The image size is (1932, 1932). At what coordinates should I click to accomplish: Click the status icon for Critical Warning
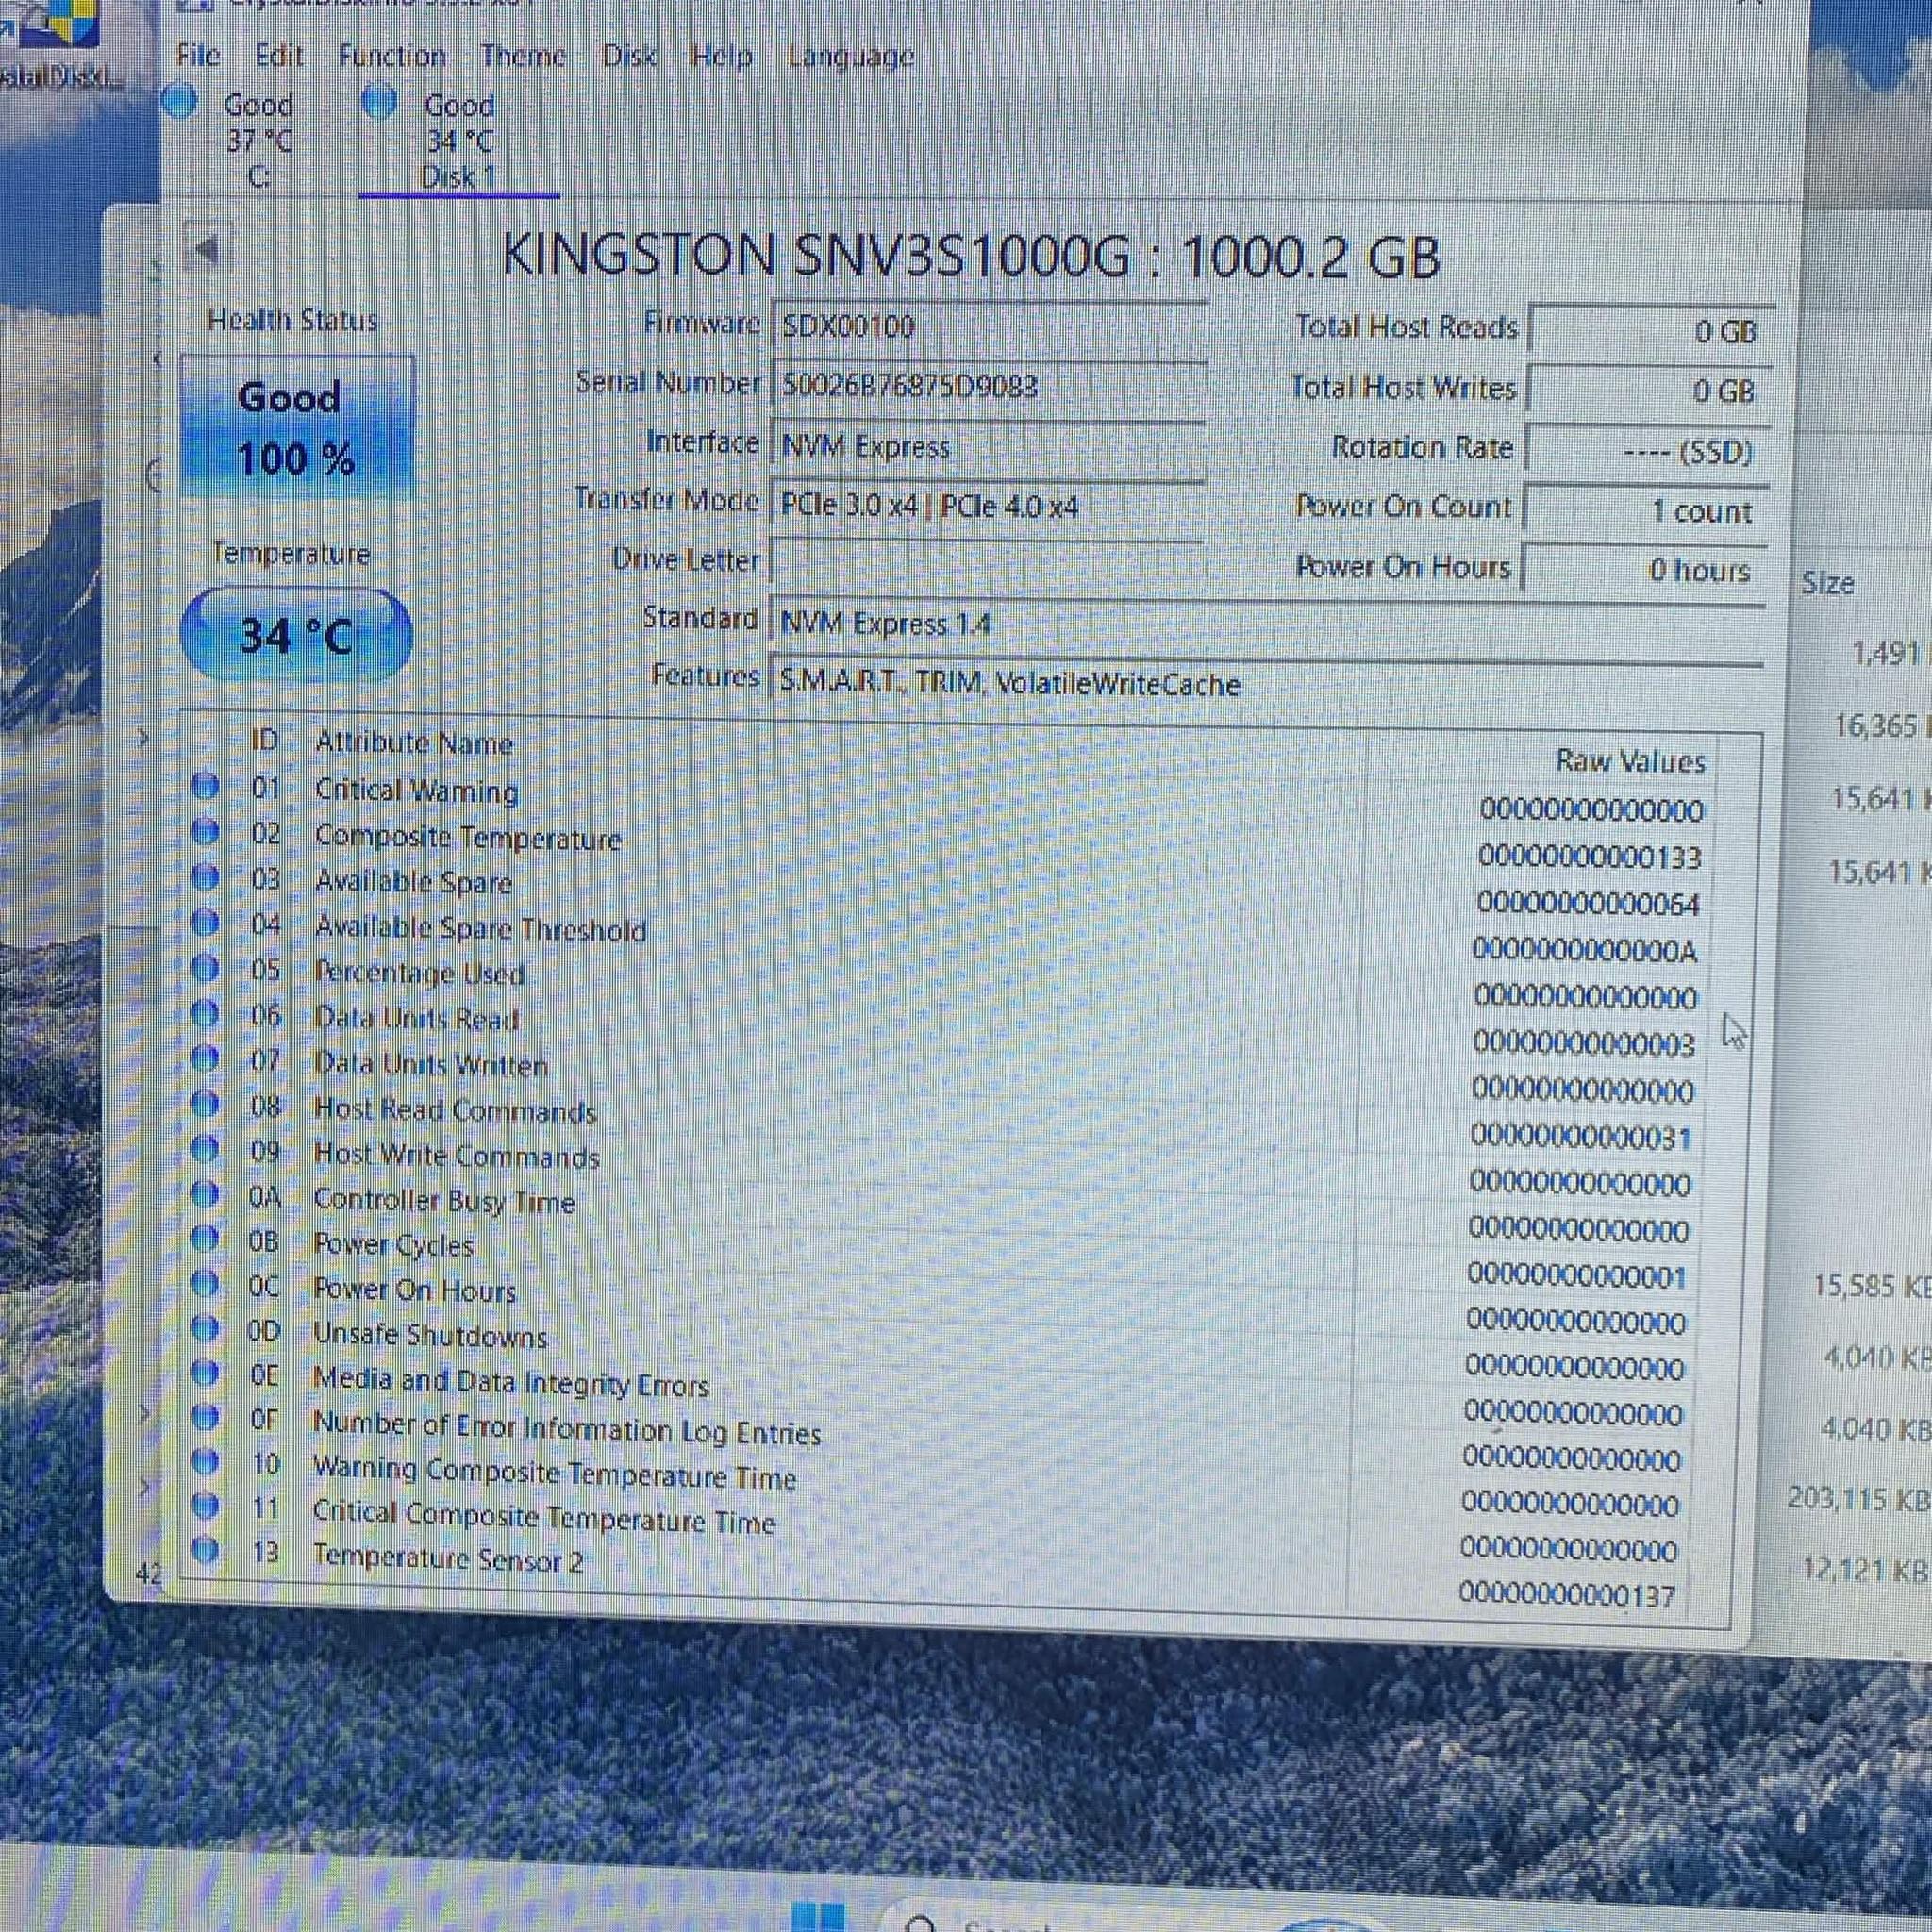(205, 786)
